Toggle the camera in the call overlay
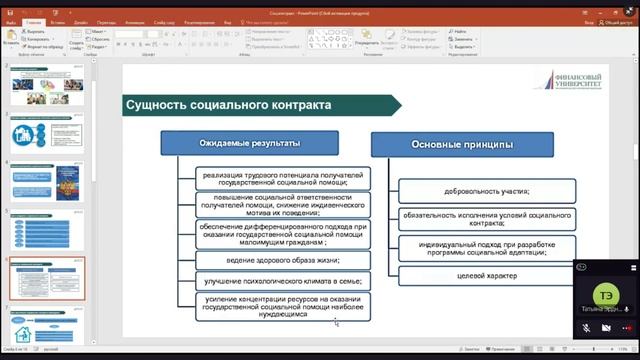Screen dimensions: 640x360 click(606, 328)
